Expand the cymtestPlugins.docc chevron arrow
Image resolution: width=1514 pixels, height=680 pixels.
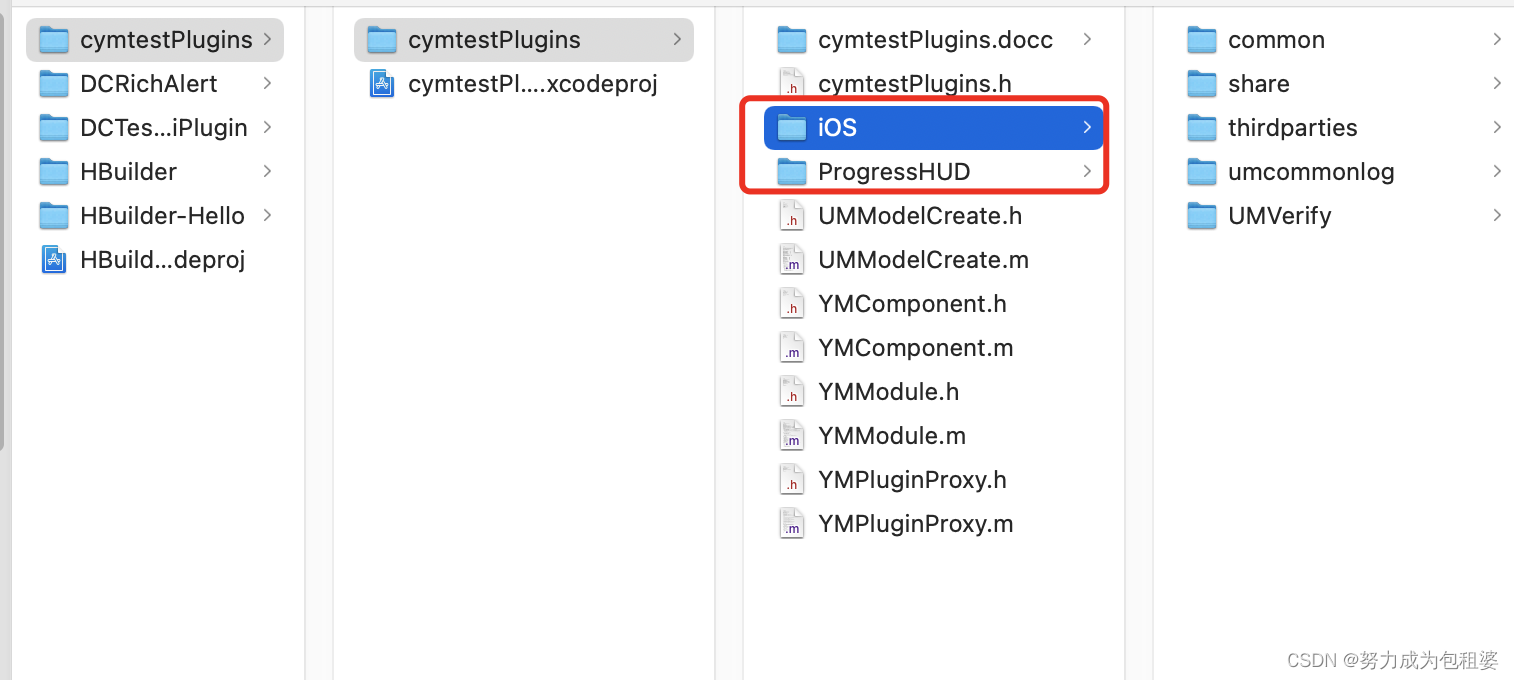click(1087, 40)
